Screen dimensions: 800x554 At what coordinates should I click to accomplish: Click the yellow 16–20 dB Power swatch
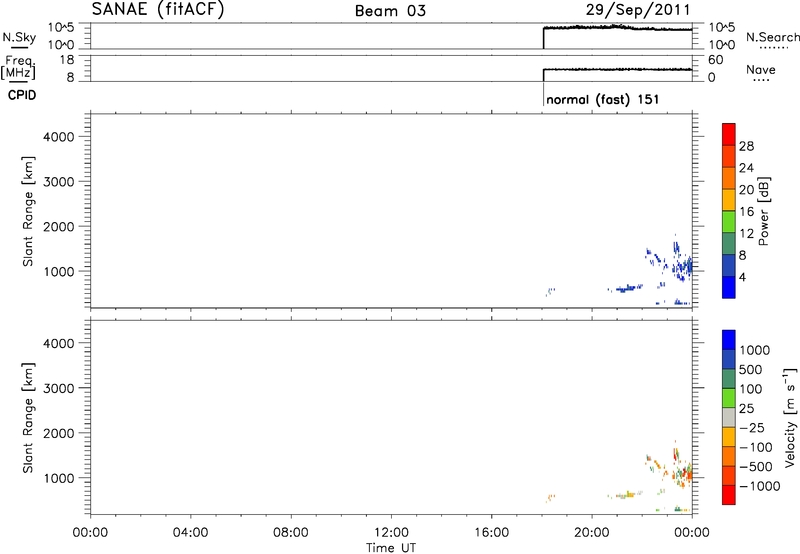coord(729,199)
